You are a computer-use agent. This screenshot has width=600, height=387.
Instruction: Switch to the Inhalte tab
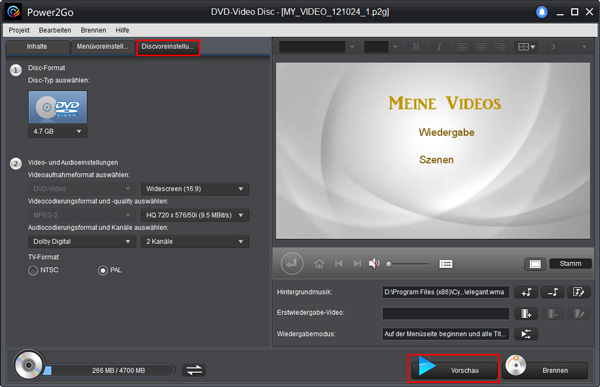pyautogui.click(x=37, y=47)
